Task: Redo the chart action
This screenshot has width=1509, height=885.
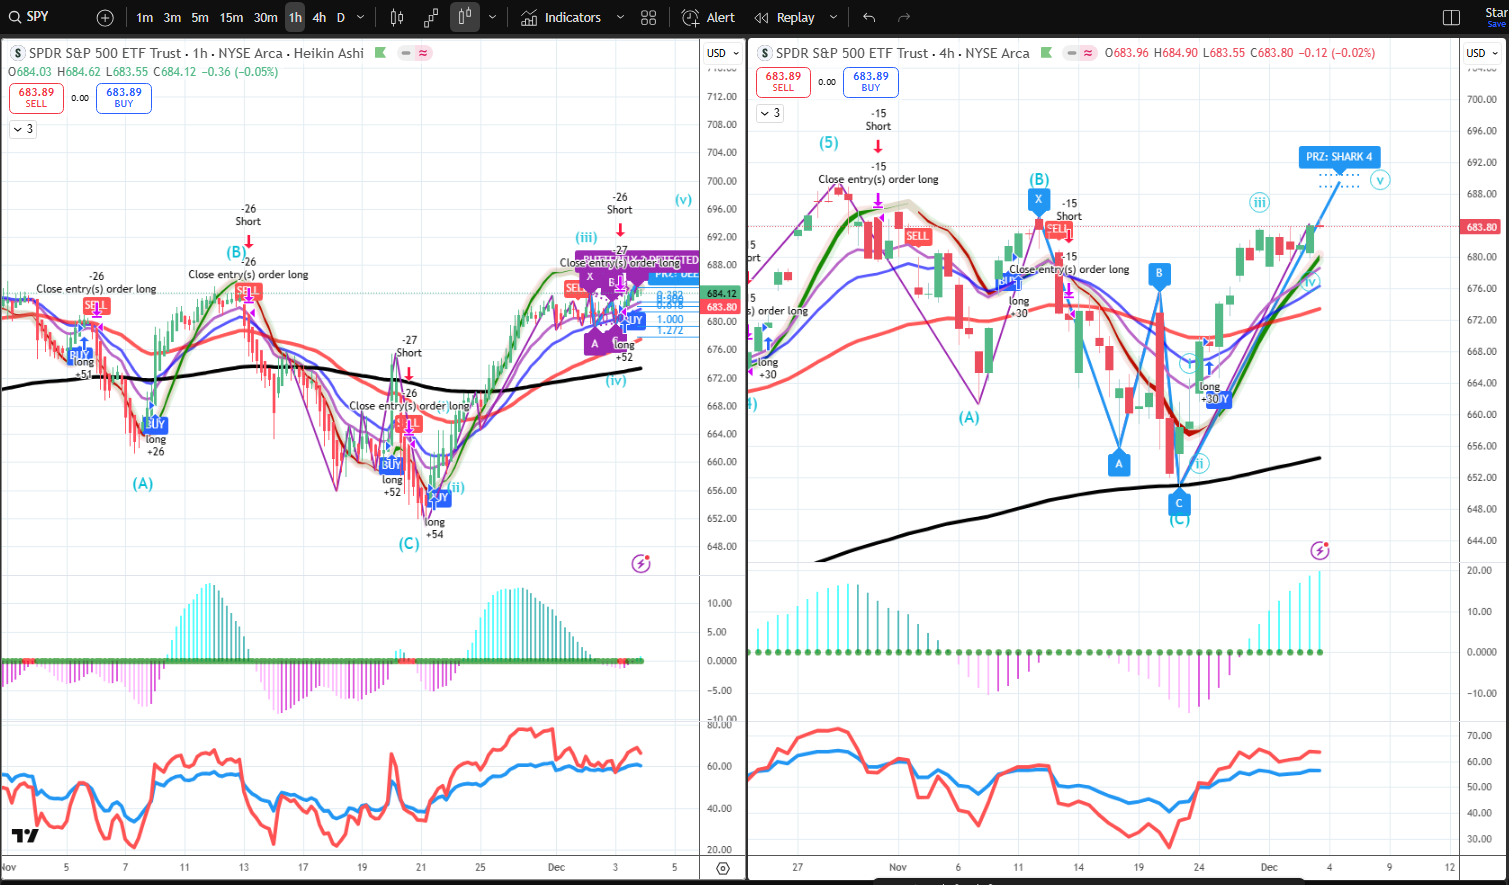Action: (904, 18)
